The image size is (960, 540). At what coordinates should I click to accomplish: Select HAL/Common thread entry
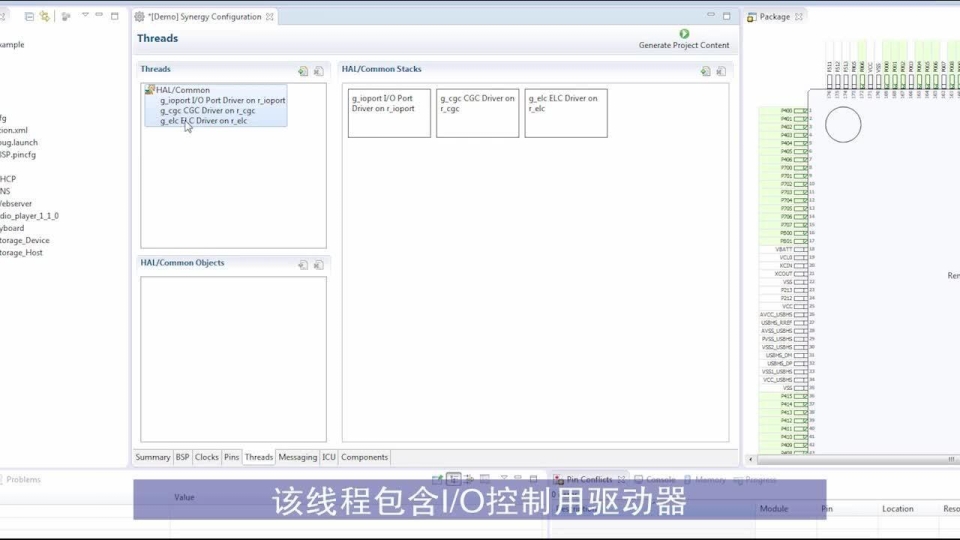tap(182, 90)
